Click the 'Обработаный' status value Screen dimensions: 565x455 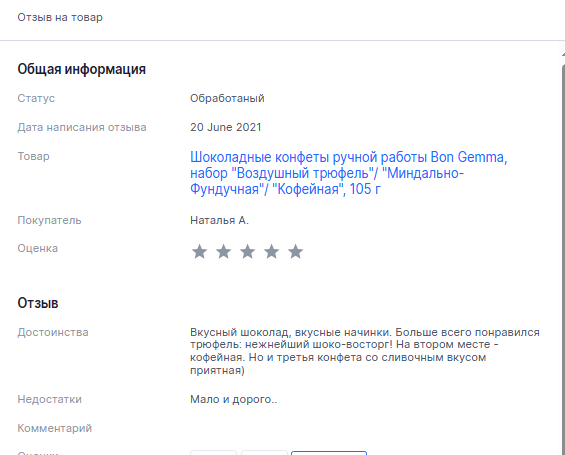(227, 98)
